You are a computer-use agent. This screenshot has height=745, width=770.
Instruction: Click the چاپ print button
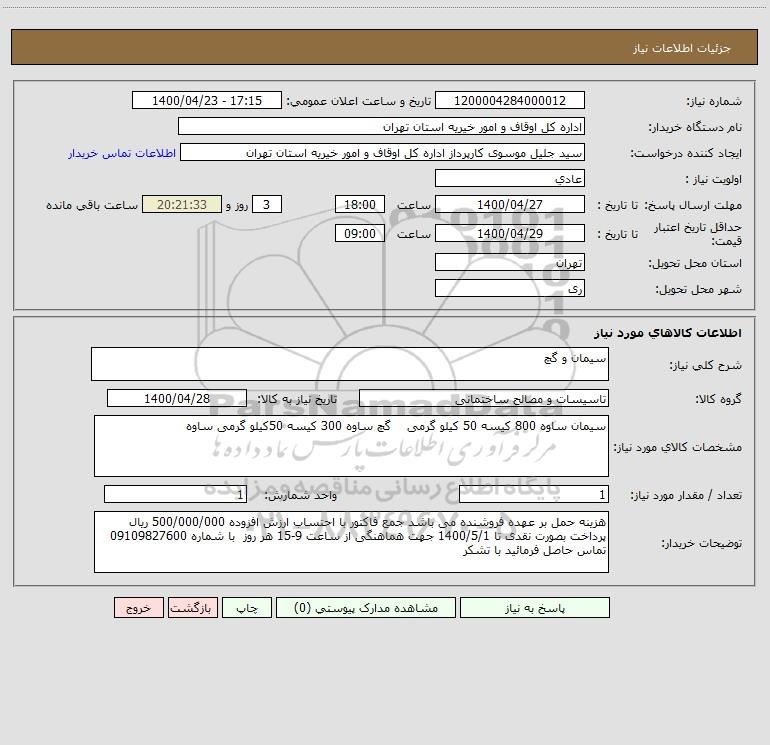pyautogui.click(x=247, y=607)
